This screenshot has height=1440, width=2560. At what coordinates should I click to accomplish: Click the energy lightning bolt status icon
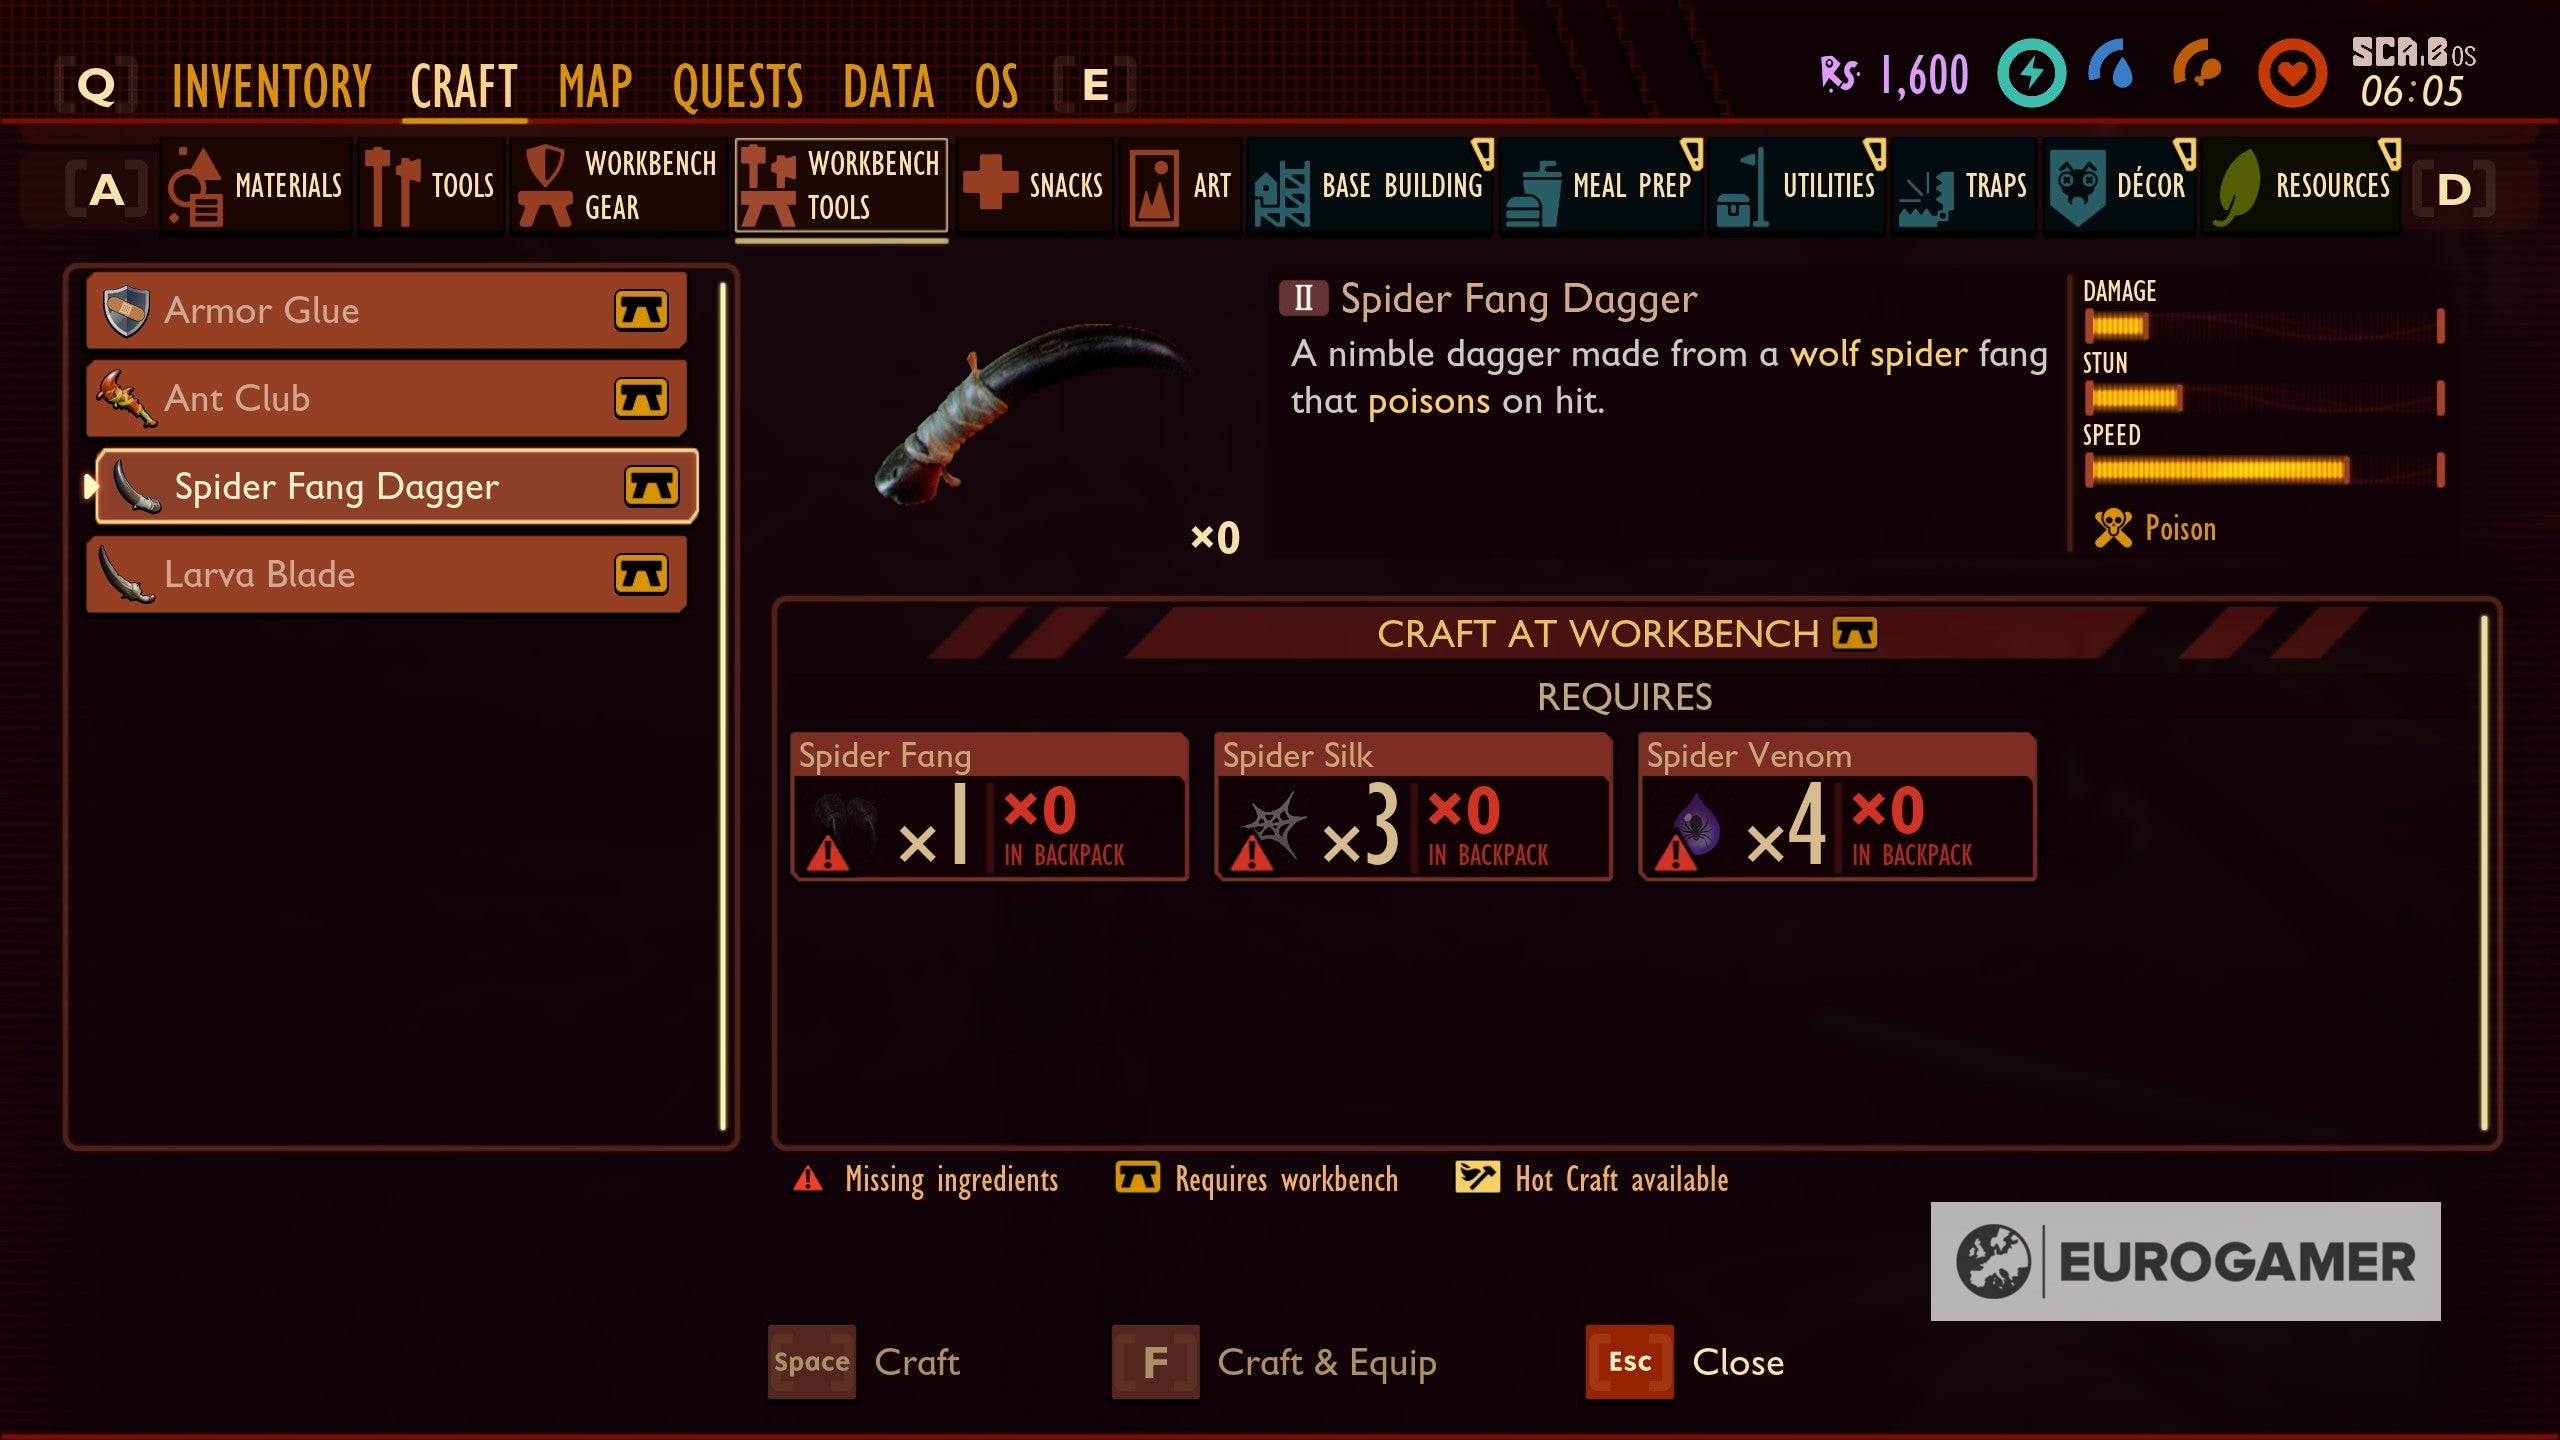[x=2031, y=74]
